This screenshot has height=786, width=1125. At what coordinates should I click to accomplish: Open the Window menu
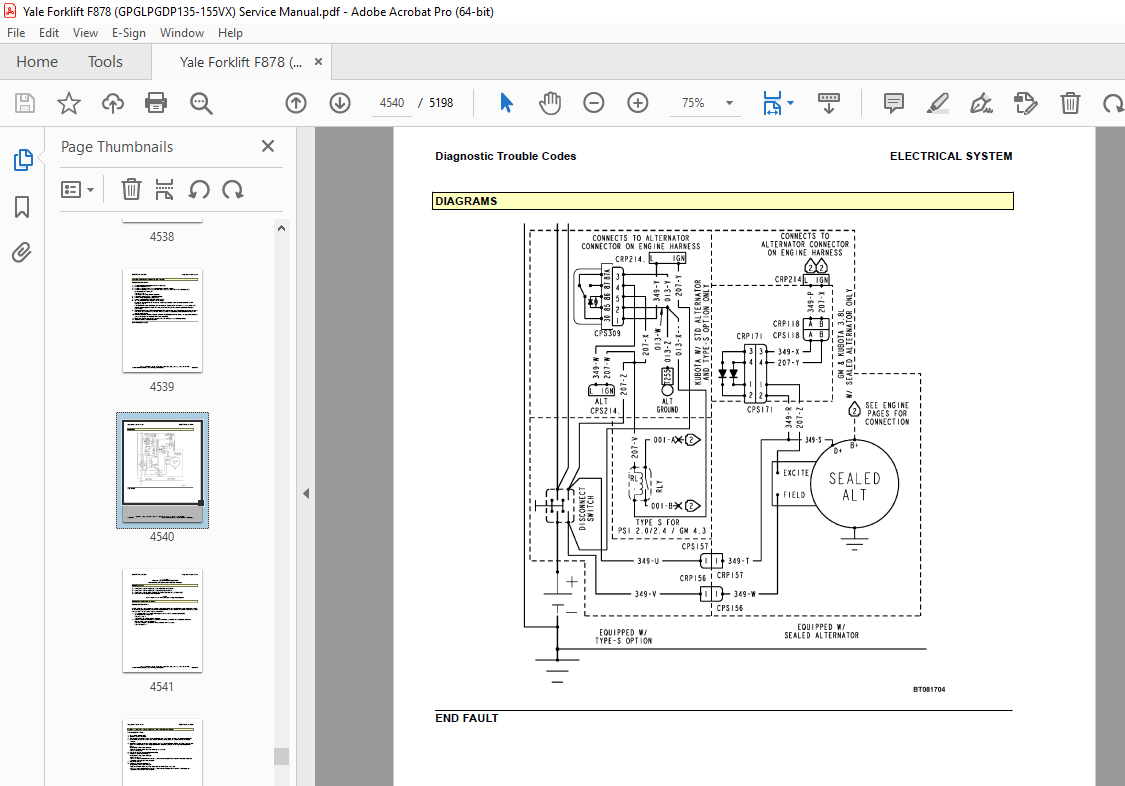tap(182, 33)
